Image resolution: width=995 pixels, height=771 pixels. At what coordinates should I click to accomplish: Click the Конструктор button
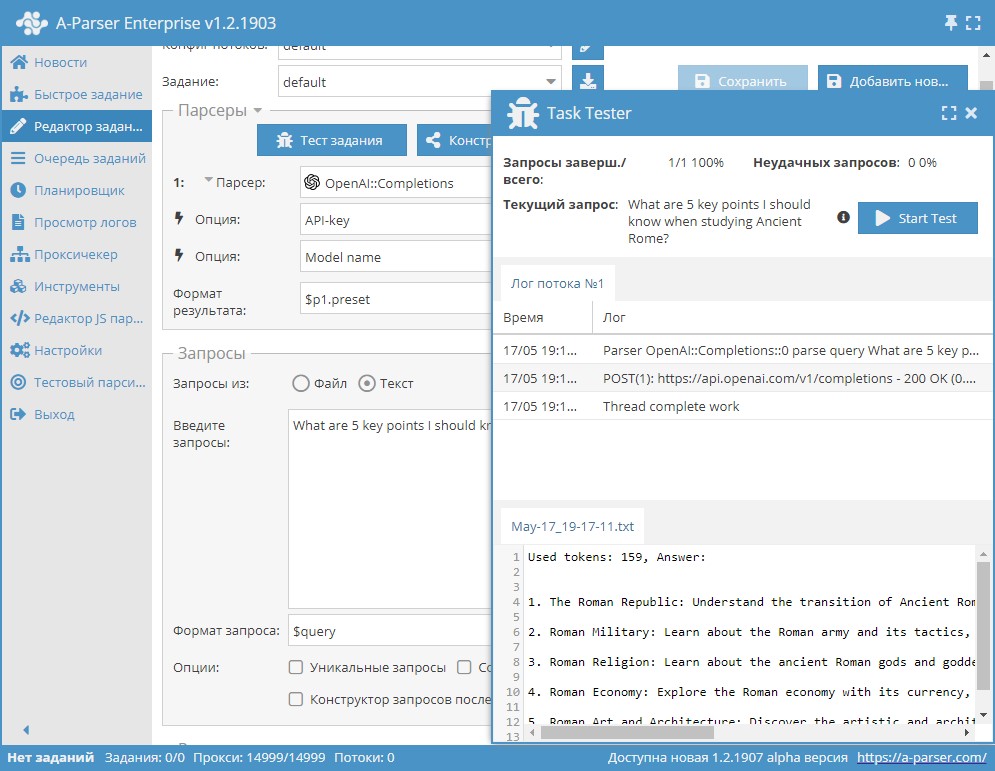tap(454, 140)
